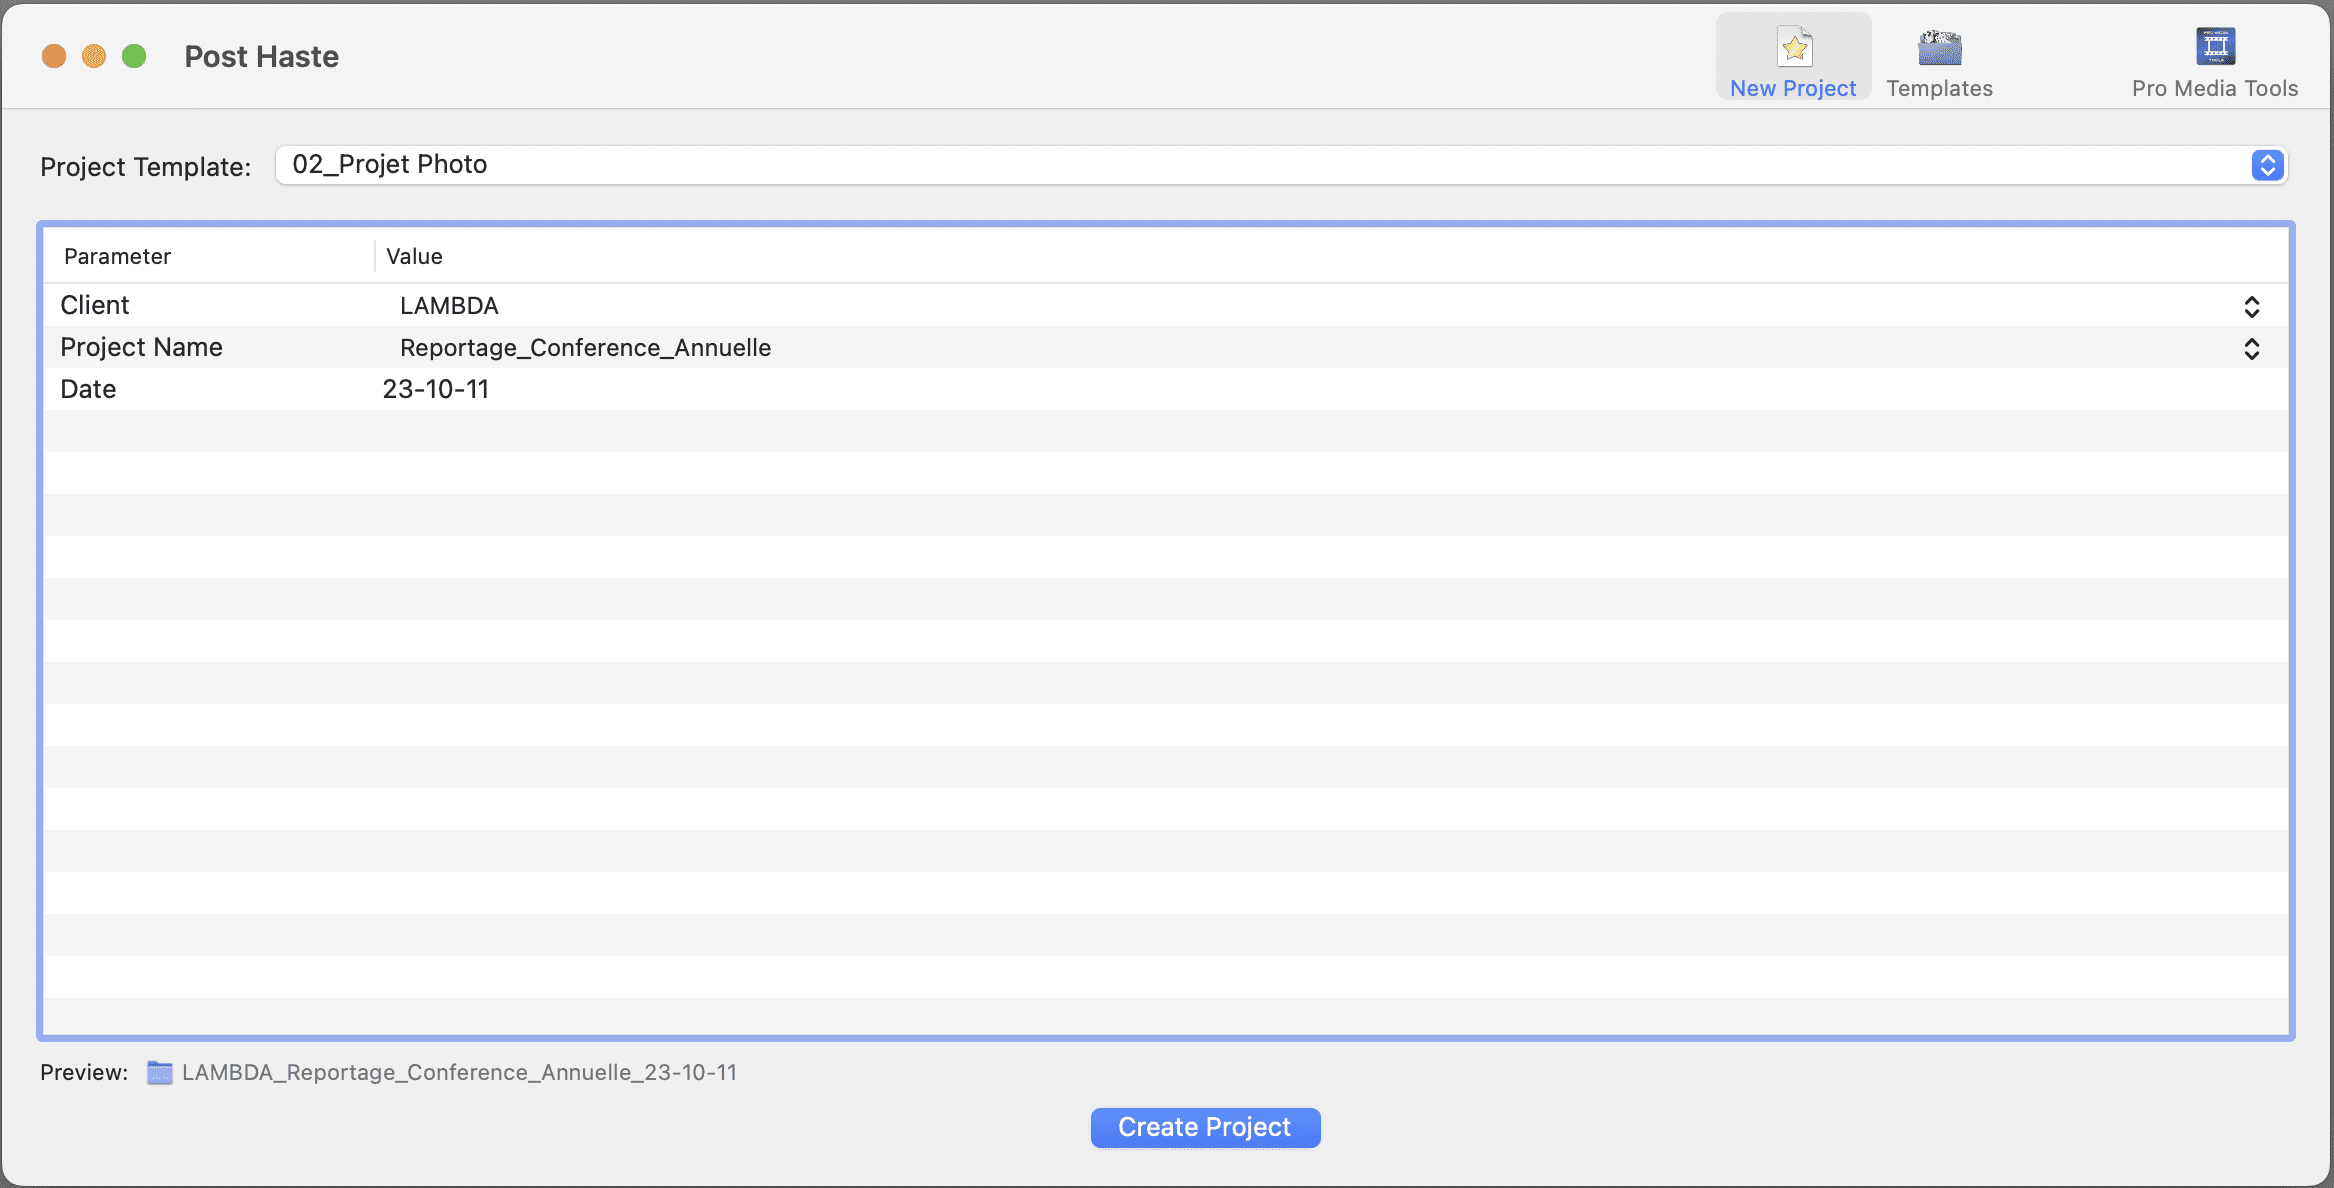
Task: Click the New Project star icon
Action: pyautogui.click(x=1794, y=47)
